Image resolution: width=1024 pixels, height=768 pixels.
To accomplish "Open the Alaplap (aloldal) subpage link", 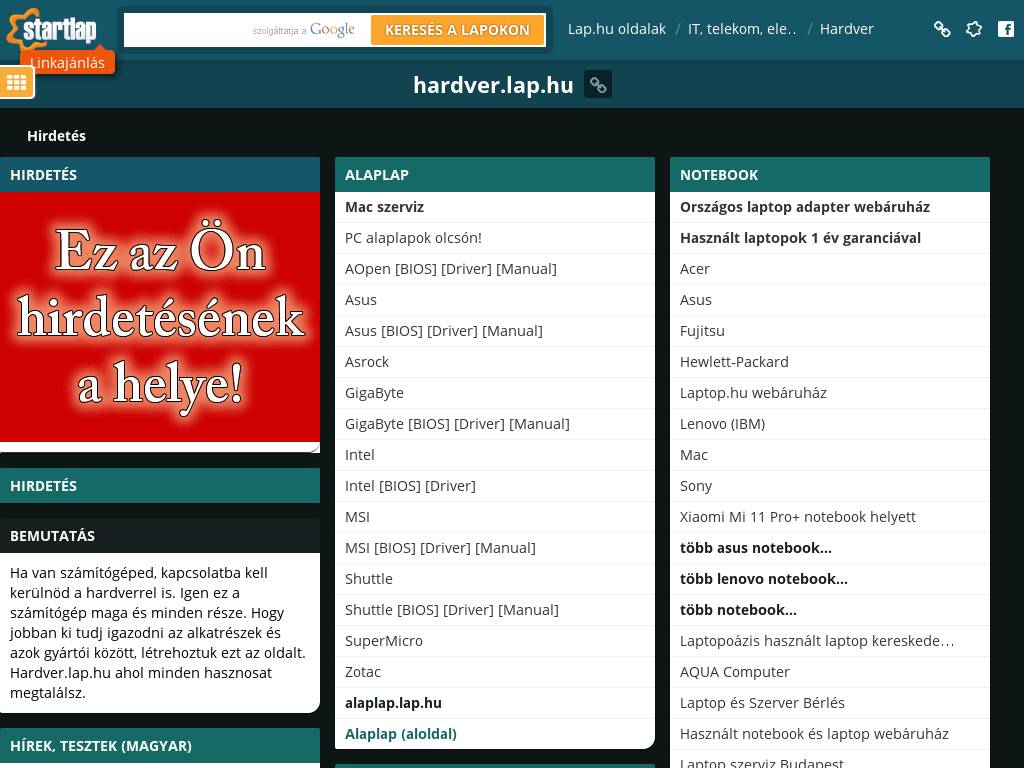I will click(x=400, y=734).
